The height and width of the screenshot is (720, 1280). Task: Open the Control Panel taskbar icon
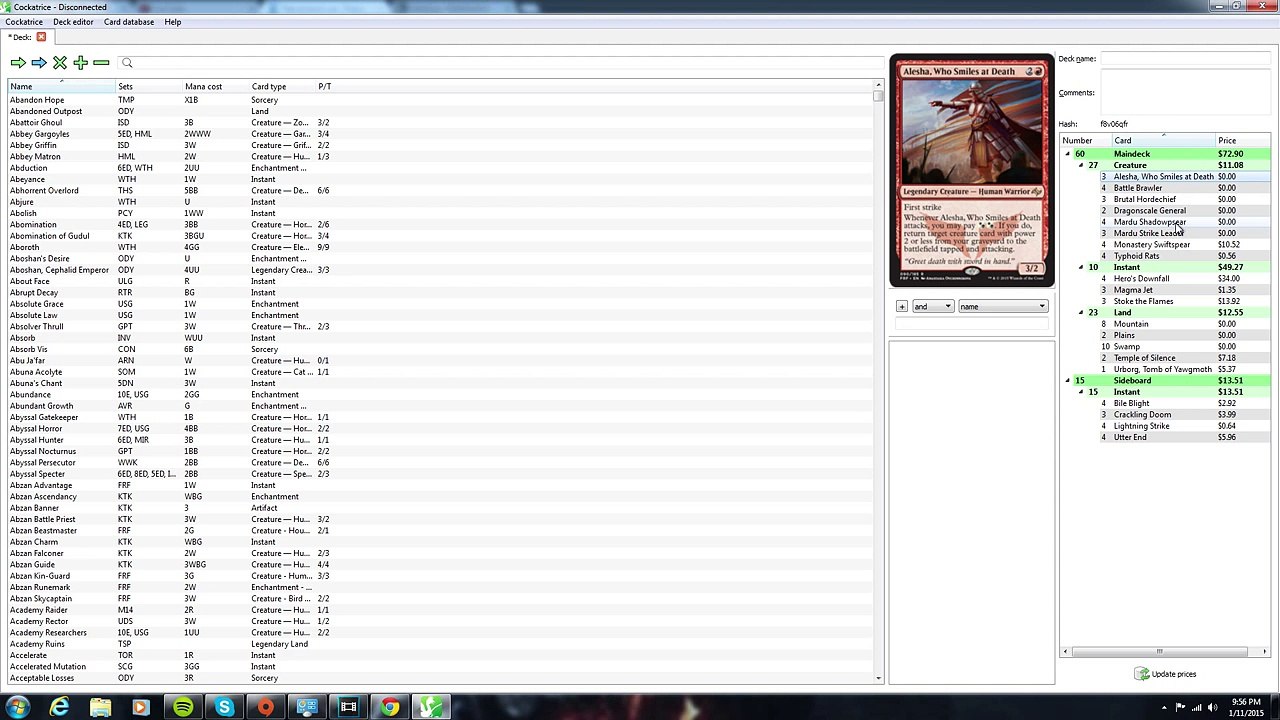tap(307, 708)
